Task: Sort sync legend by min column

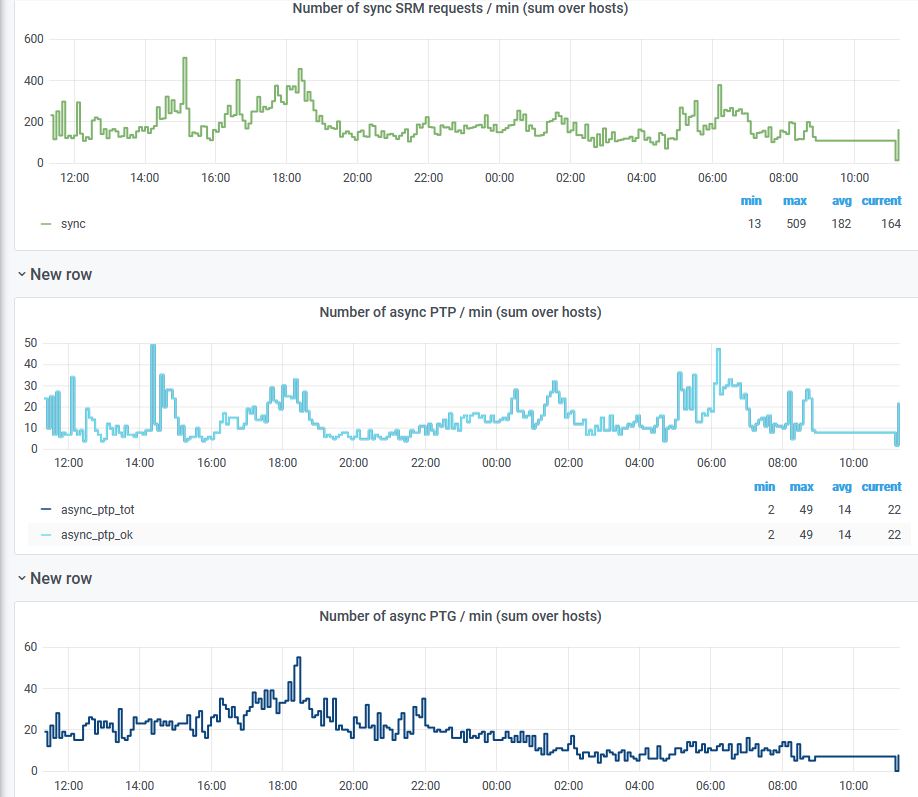Action: pyautogui.click(x=751, y=201)
